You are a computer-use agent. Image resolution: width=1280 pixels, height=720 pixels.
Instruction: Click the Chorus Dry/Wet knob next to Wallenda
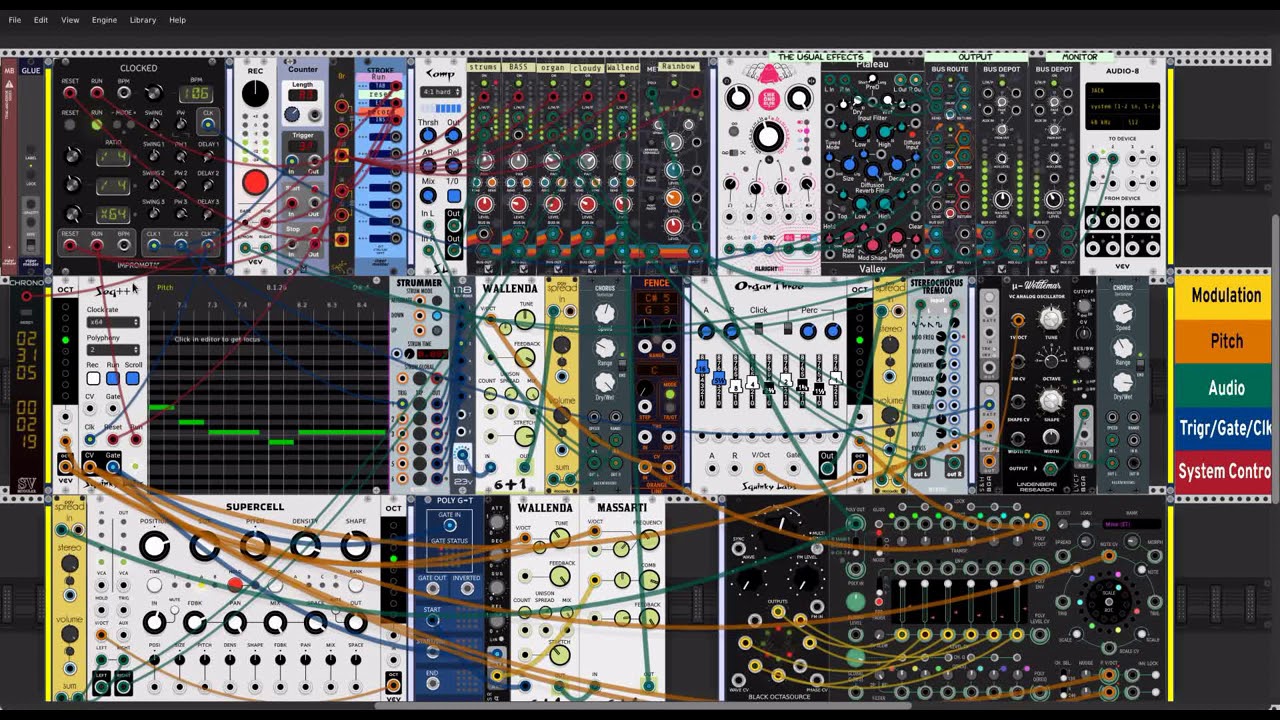604,382
